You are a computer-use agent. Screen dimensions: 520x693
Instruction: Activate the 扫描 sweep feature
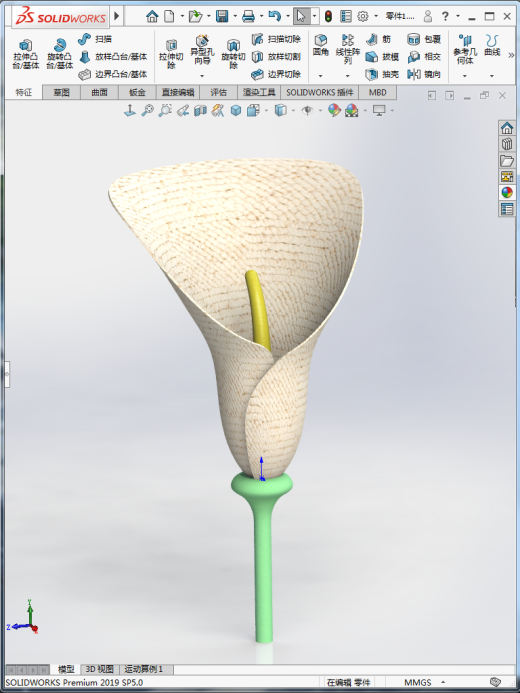point(95,39)
